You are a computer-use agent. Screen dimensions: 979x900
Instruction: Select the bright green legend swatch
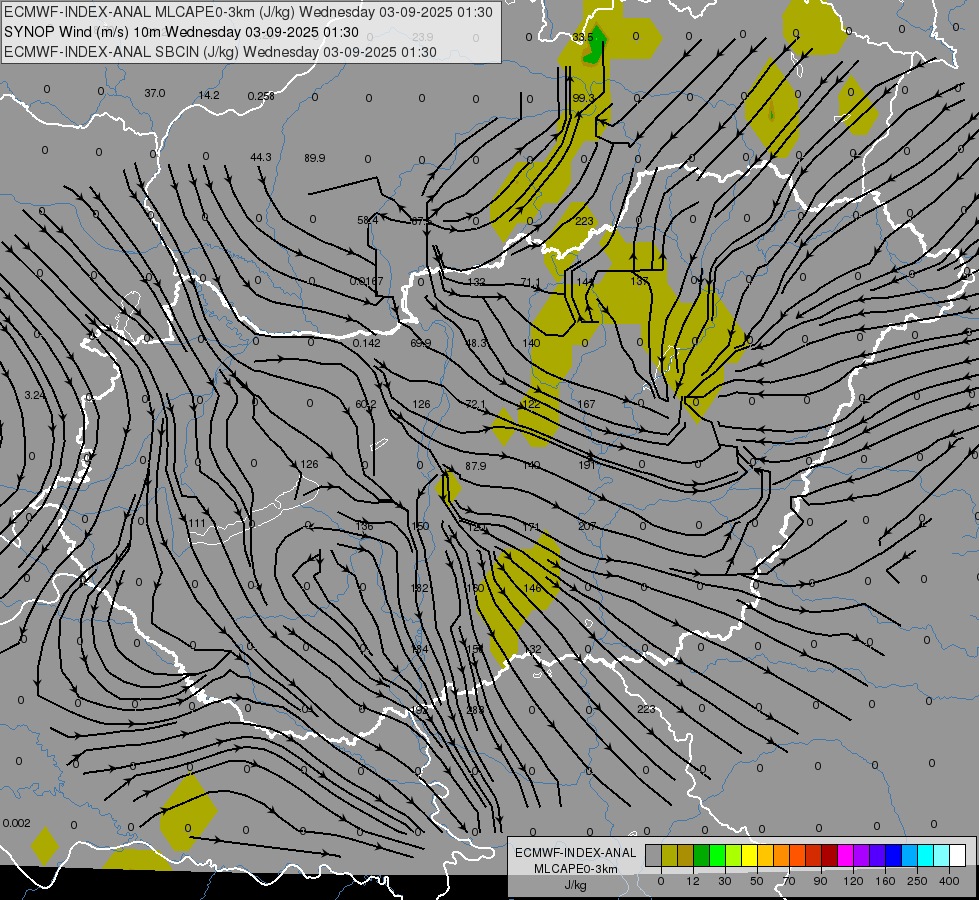click(717, 855)
